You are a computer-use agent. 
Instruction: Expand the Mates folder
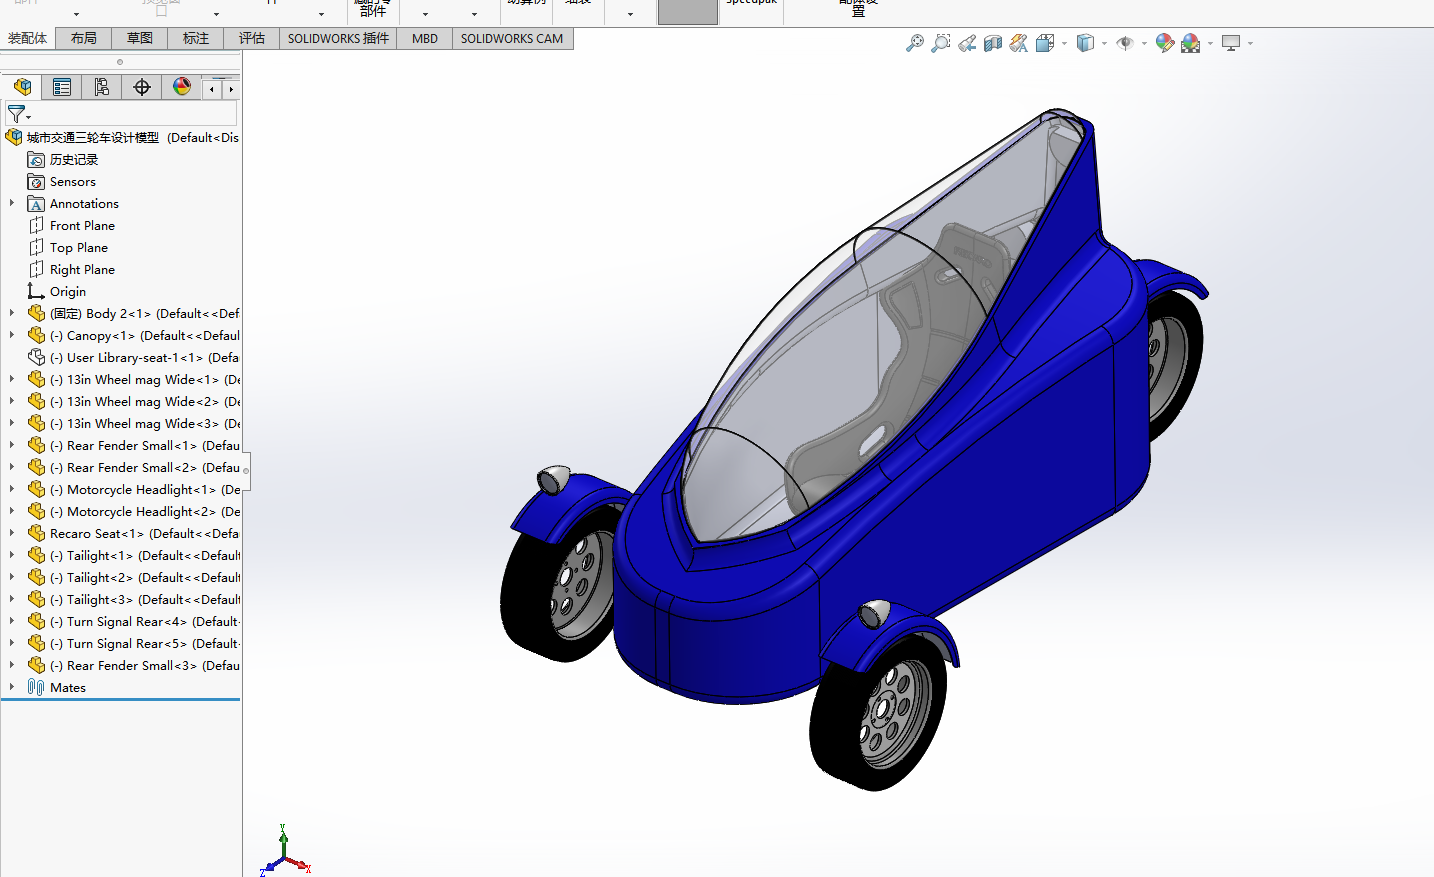(12, 687)
